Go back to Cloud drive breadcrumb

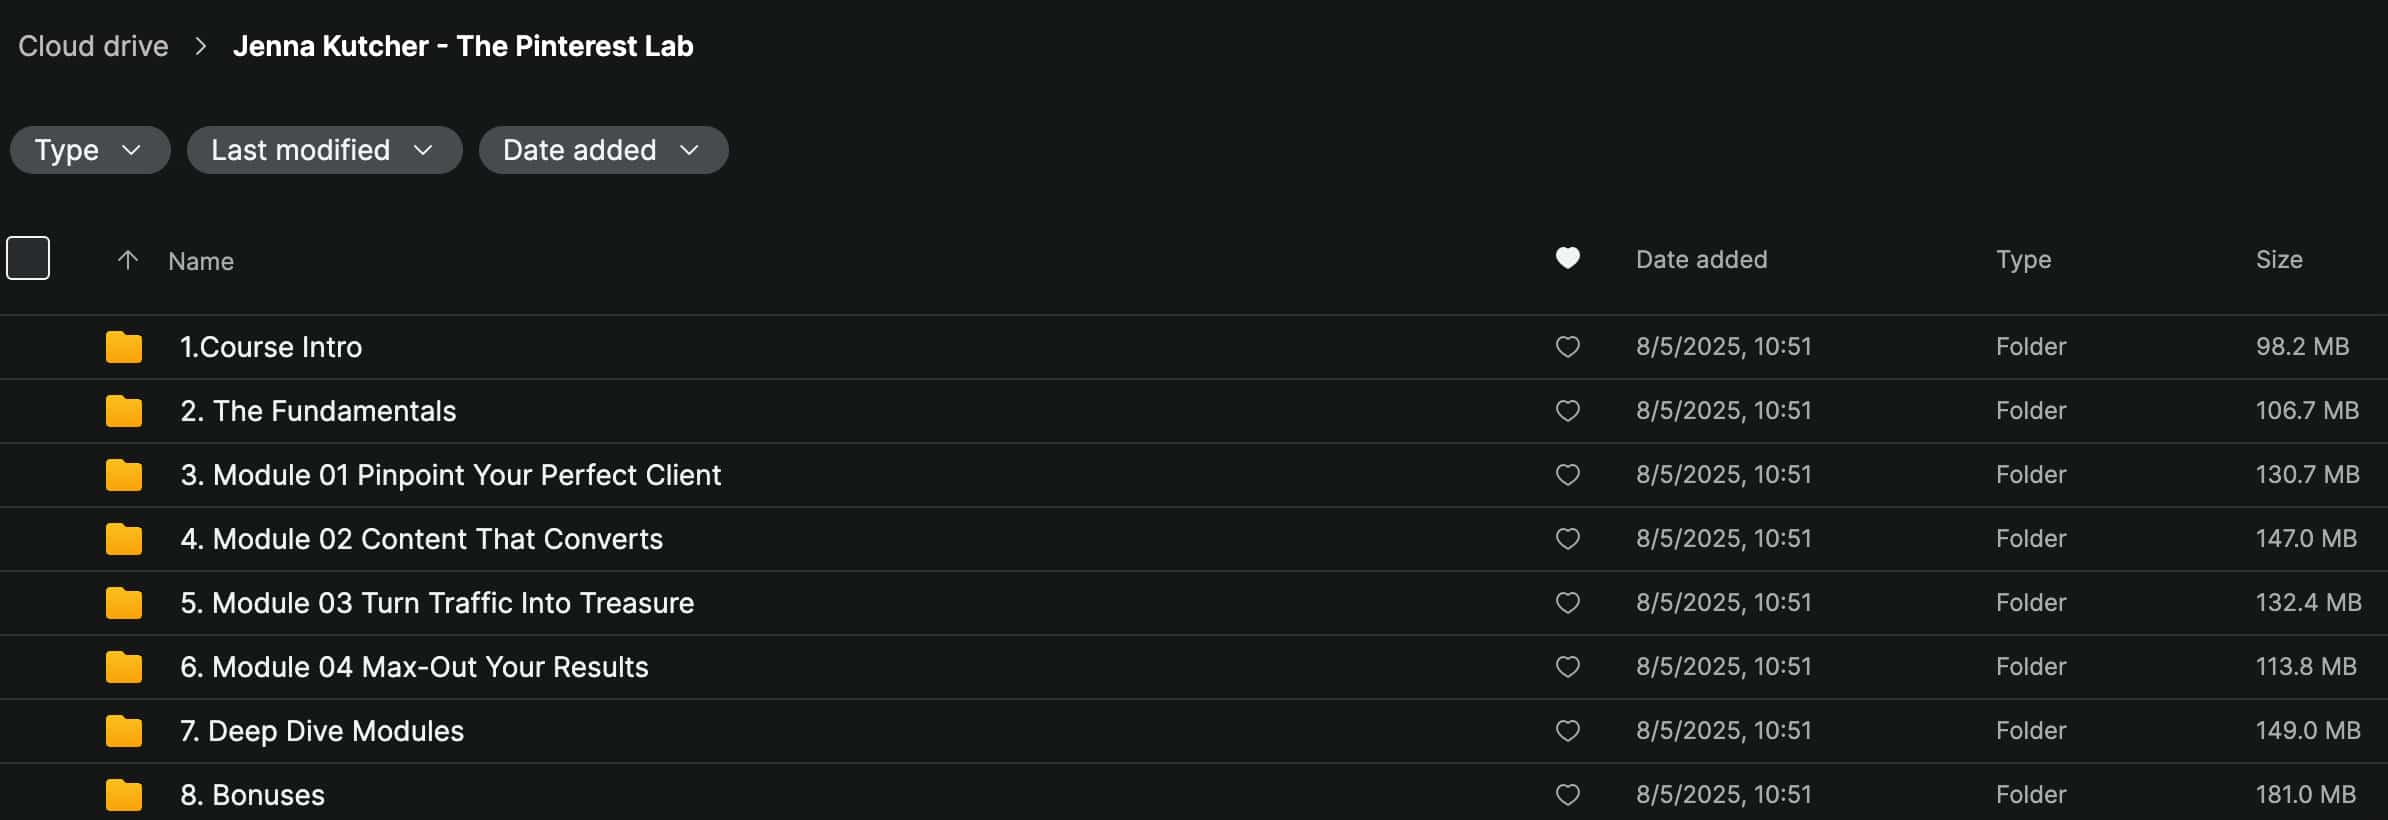[93, 46]
